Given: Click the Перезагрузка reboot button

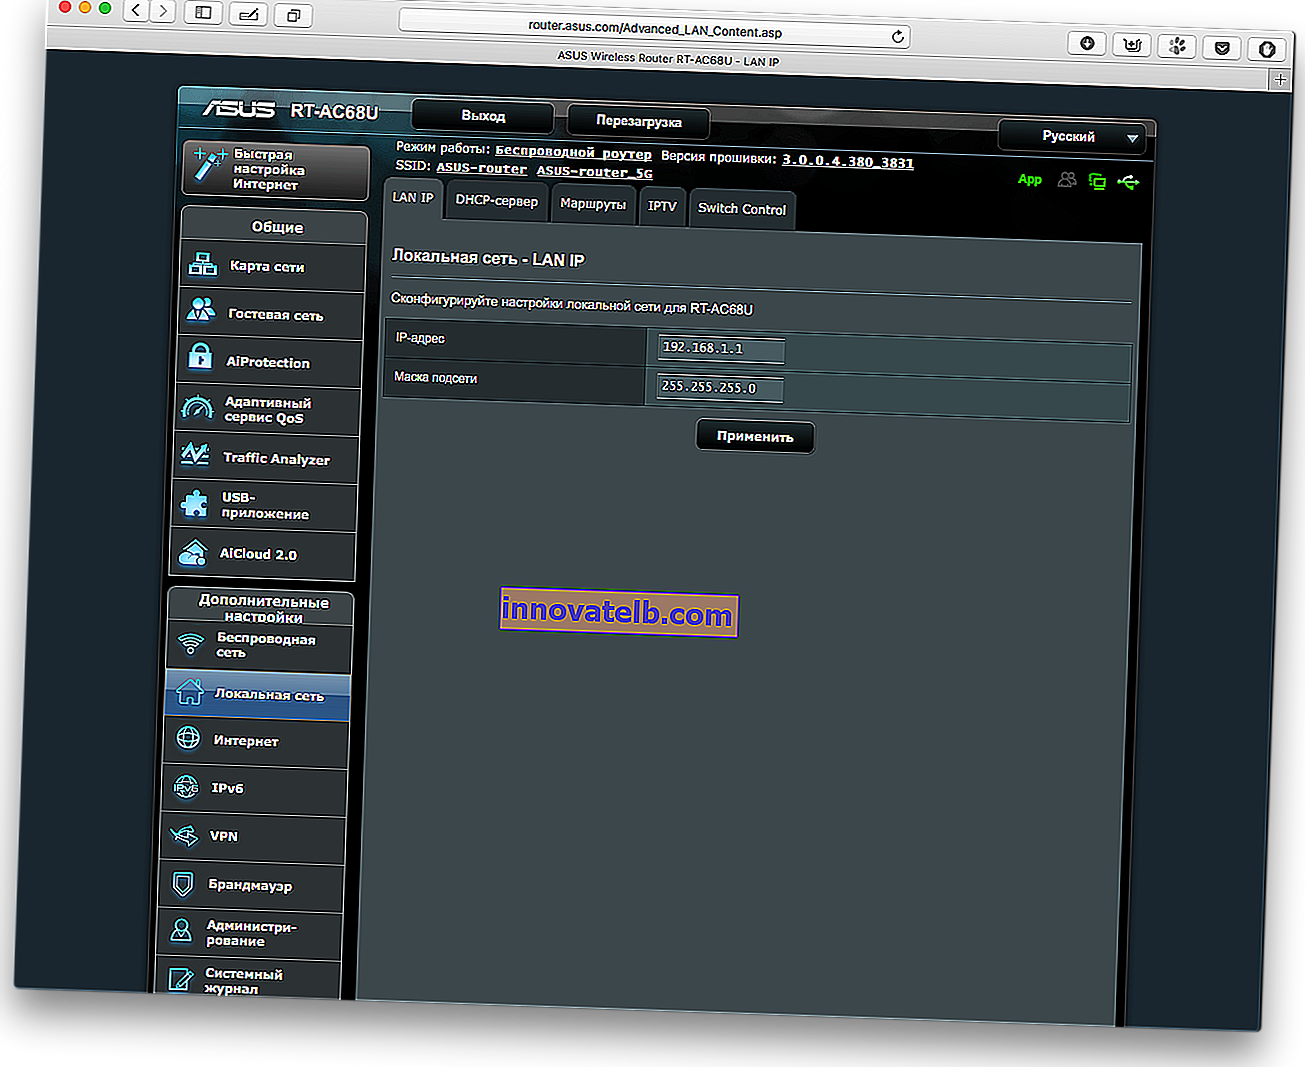Looking at the screenshot, I should (x=639, y=121).
